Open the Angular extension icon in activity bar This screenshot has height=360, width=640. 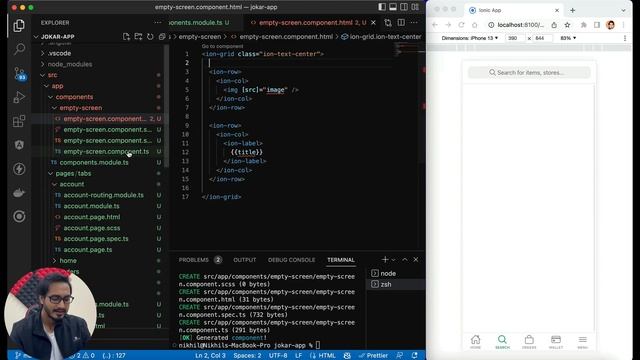pos(19,145)
